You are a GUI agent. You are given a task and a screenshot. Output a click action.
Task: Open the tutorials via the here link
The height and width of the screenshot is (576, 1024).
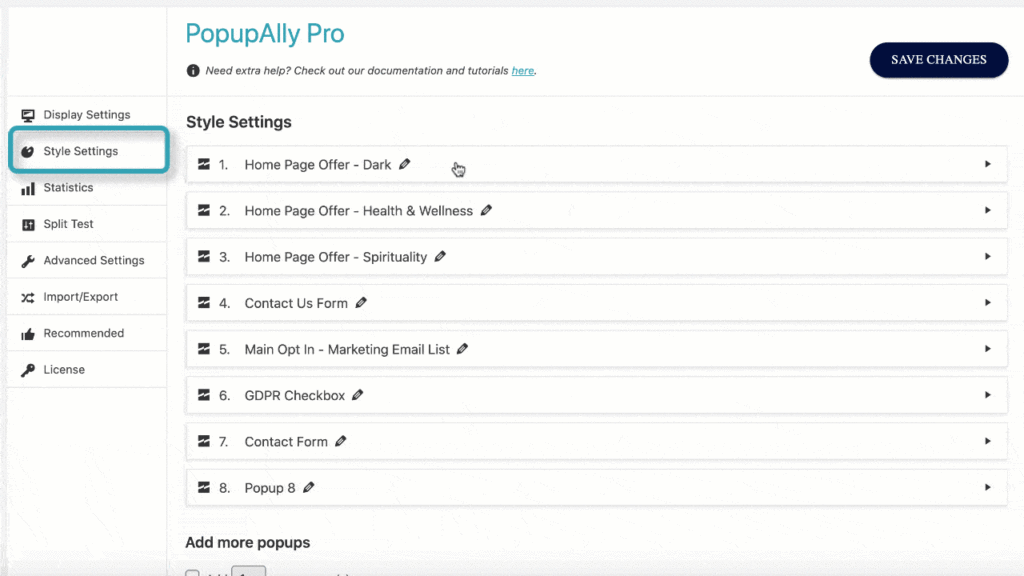click(x=524, y=70)
